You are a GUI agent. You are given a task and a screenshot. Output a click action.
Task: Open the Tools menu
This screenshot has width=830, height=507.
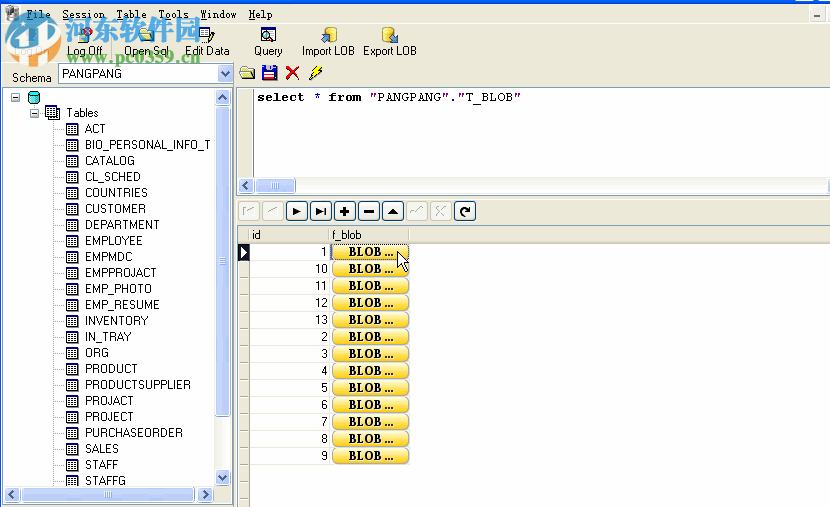click(173, 15)
